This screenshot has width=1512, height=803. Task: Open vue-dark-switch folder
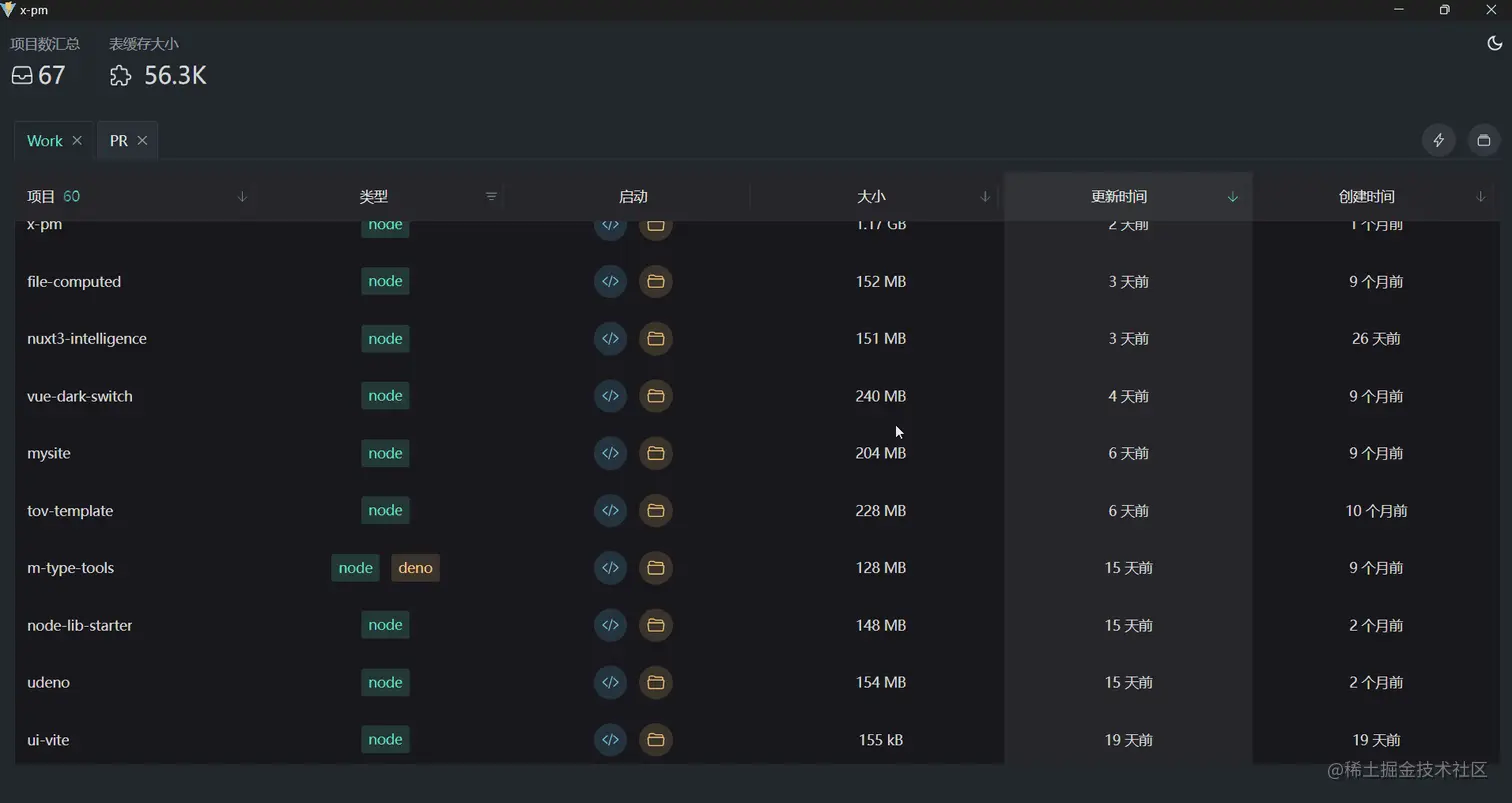(656, 396)
